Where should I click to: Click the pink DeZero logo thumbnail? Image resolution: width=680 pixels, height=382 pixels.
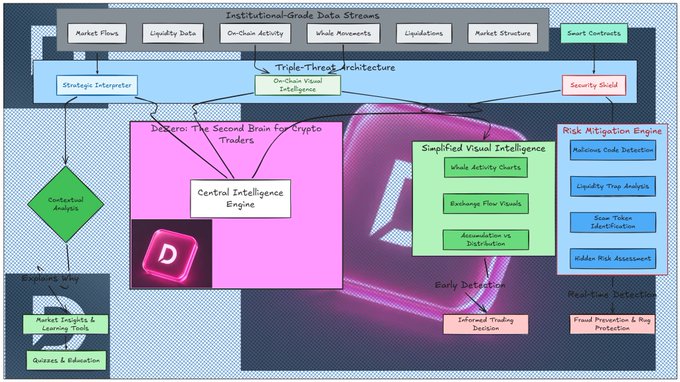point(172,254)
